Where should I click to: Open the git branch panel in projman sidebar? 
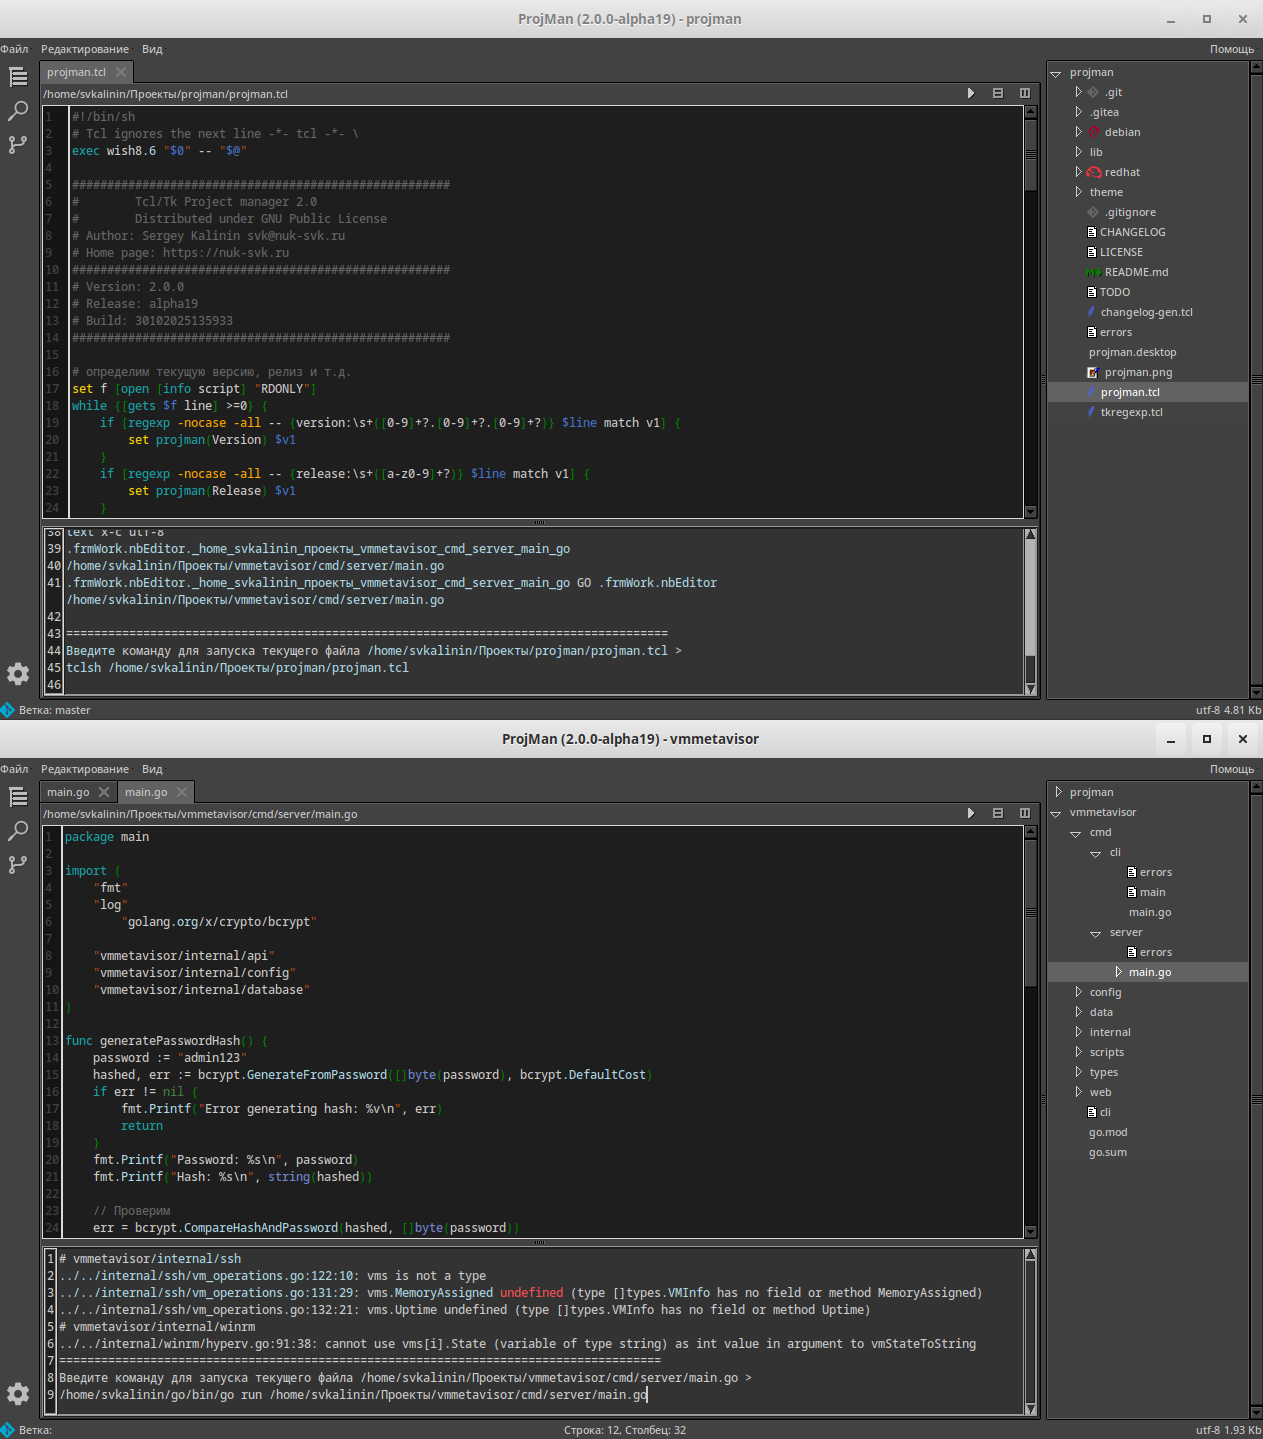tap(17, 145)
